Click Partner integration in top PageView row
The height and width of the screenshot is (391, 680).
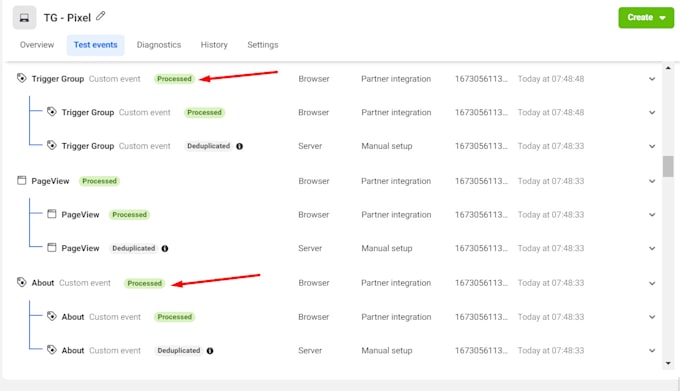coord(396,181)
